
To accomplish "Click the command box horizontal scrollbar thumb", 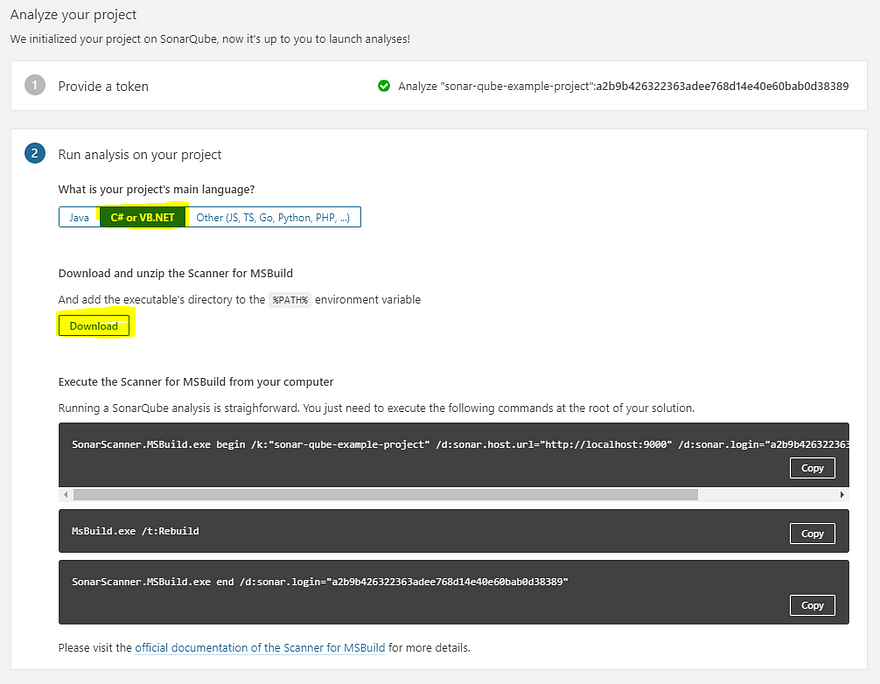I will click(x=386, y=494).
